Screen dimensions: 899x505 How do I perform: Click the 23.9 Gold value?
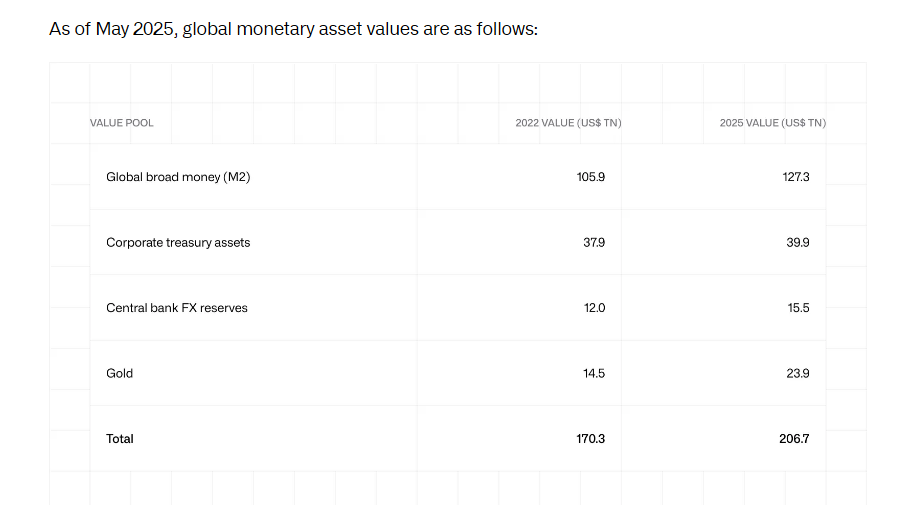(798, 373)
